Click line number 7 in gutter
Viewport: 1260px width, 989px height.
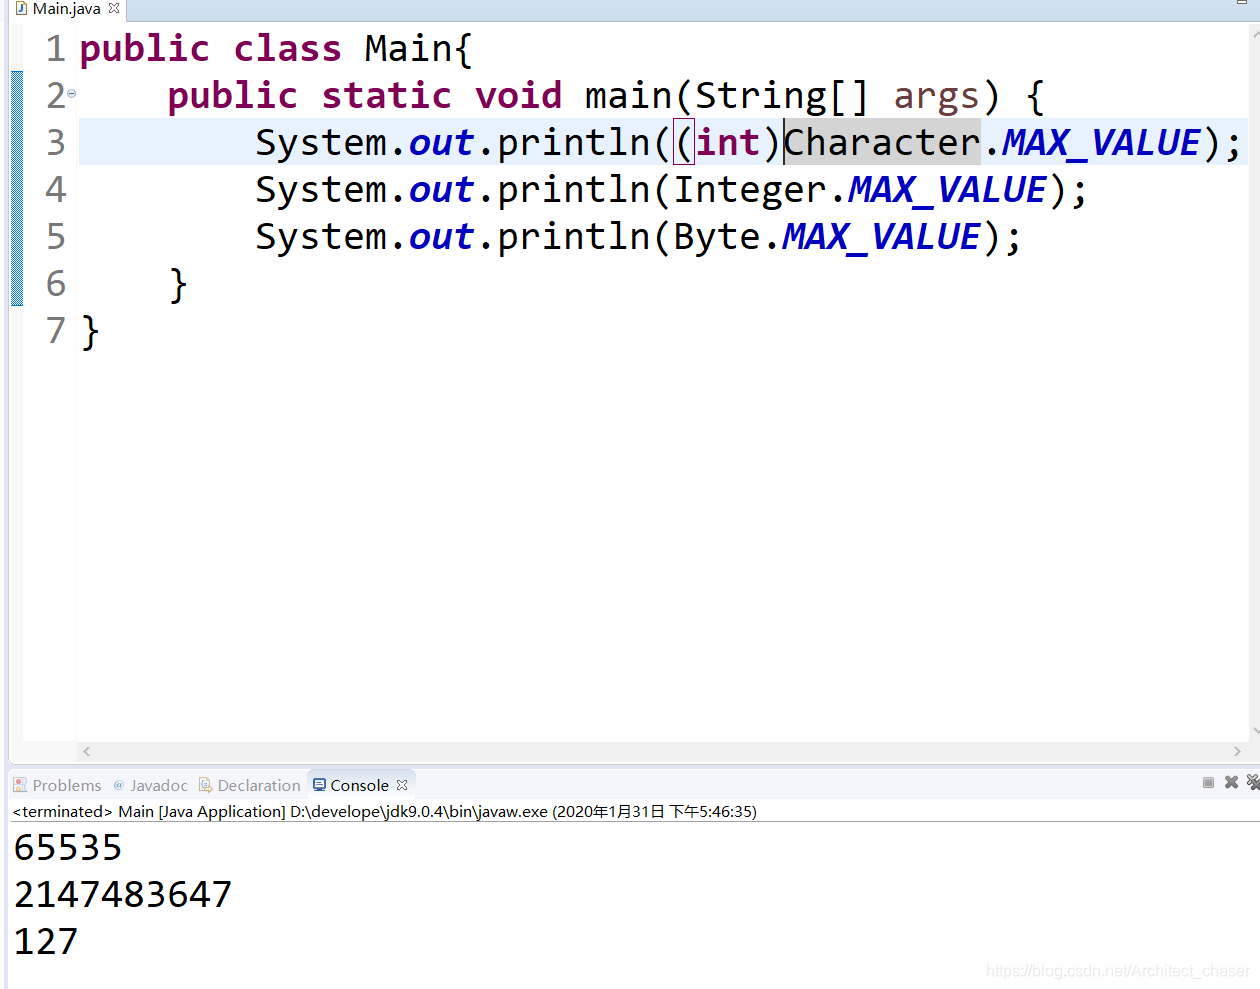56,330
